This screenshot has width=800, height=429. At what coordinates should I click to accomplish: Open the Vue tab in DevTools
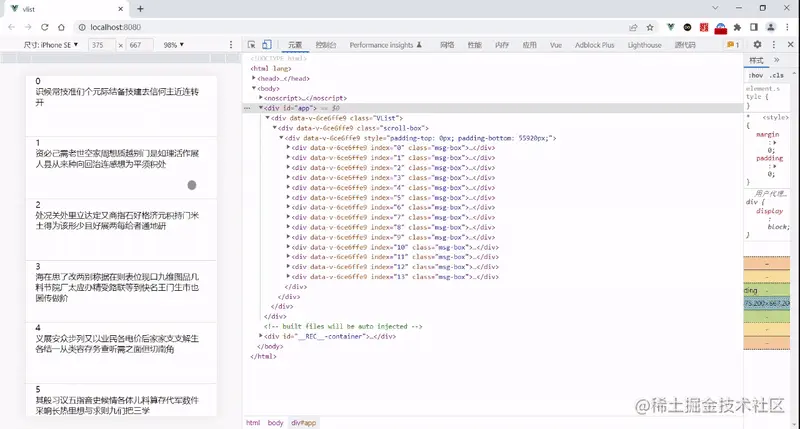click(x=556, y=45)
